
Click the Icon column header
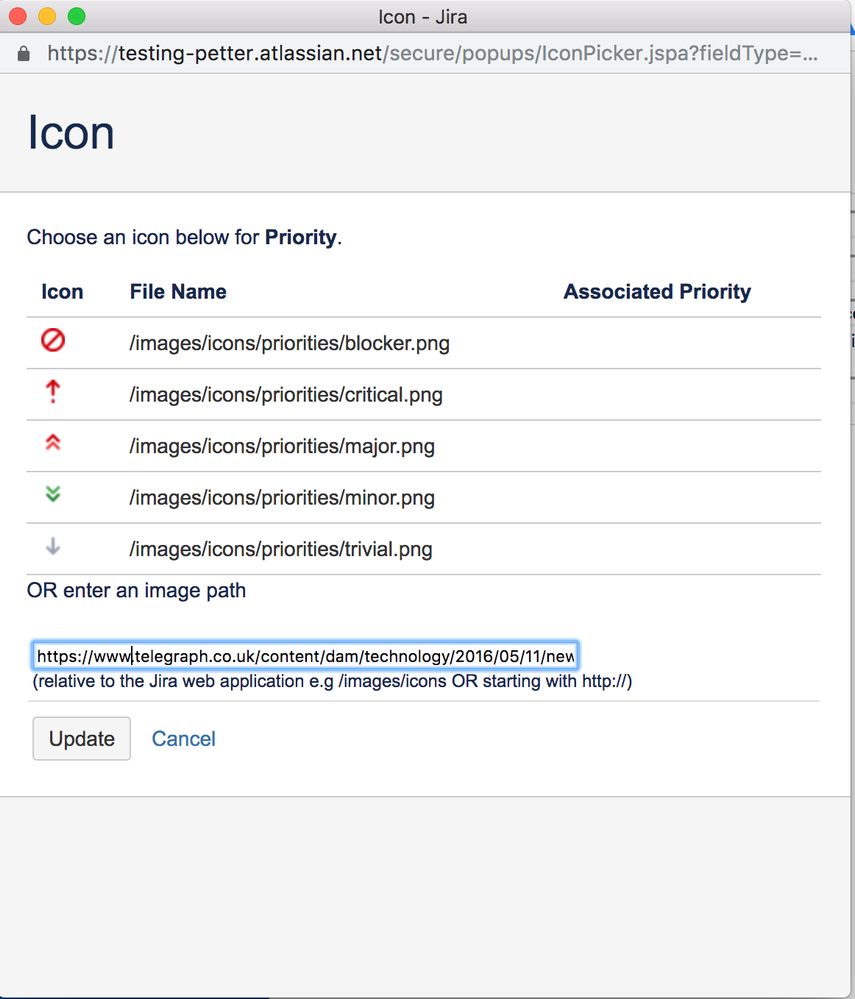click(x=62, y=292)
